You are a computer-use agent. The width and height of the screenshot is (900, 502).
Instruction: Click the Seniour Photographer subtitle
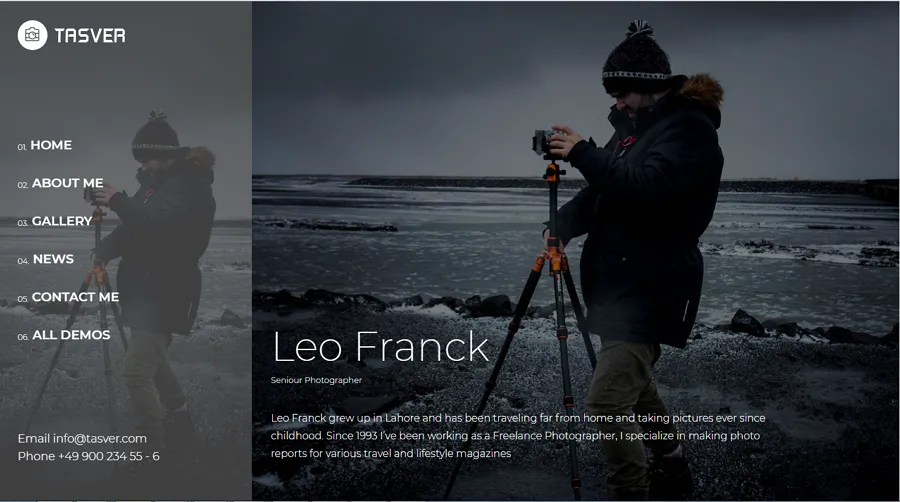pos(316,380)
